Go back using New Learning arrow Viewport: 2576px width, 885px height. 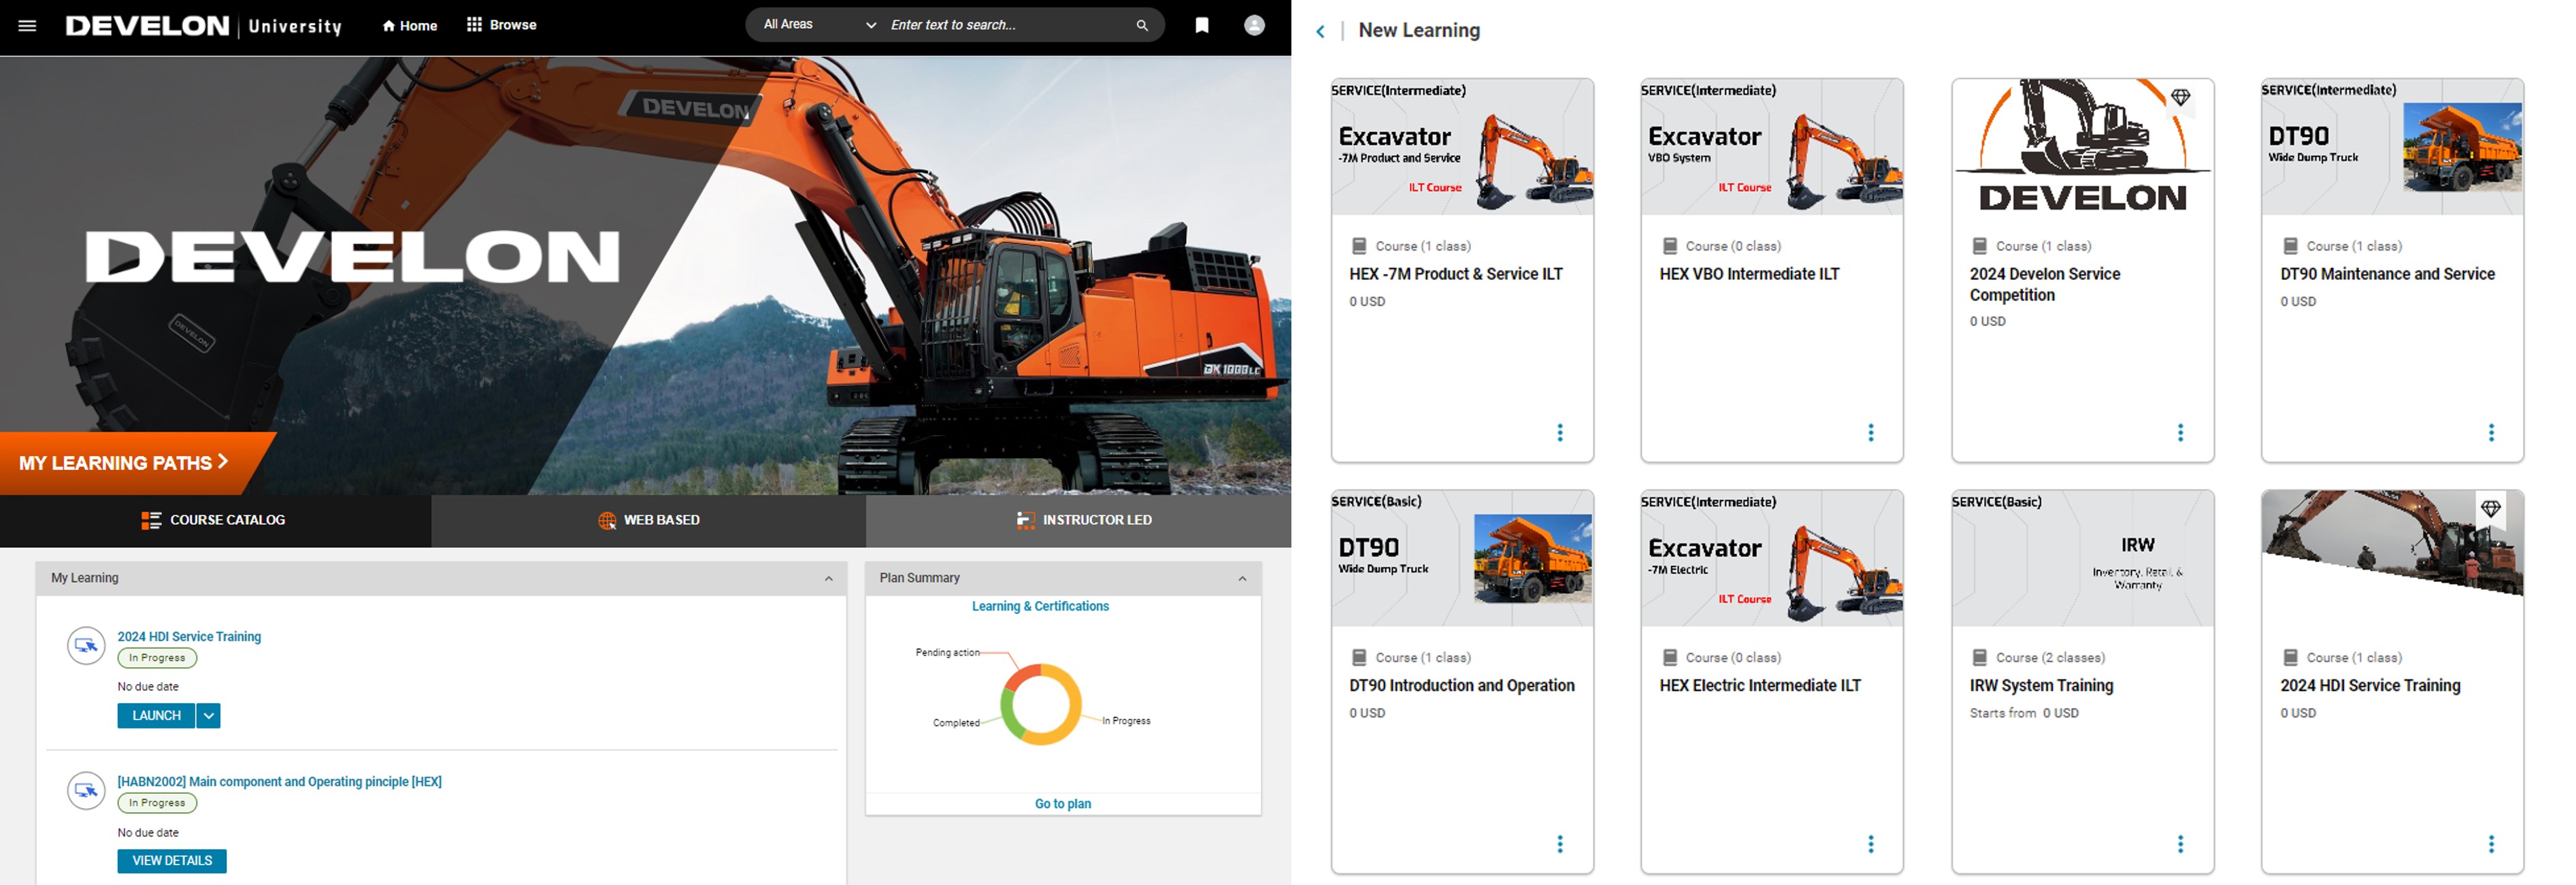point(1320,32)
